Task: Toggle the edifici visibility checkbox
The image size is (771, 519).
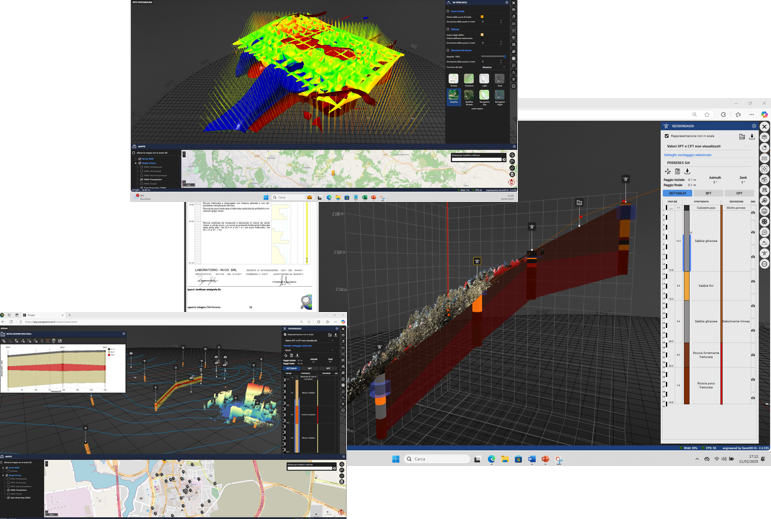Action: click(482, 35)
